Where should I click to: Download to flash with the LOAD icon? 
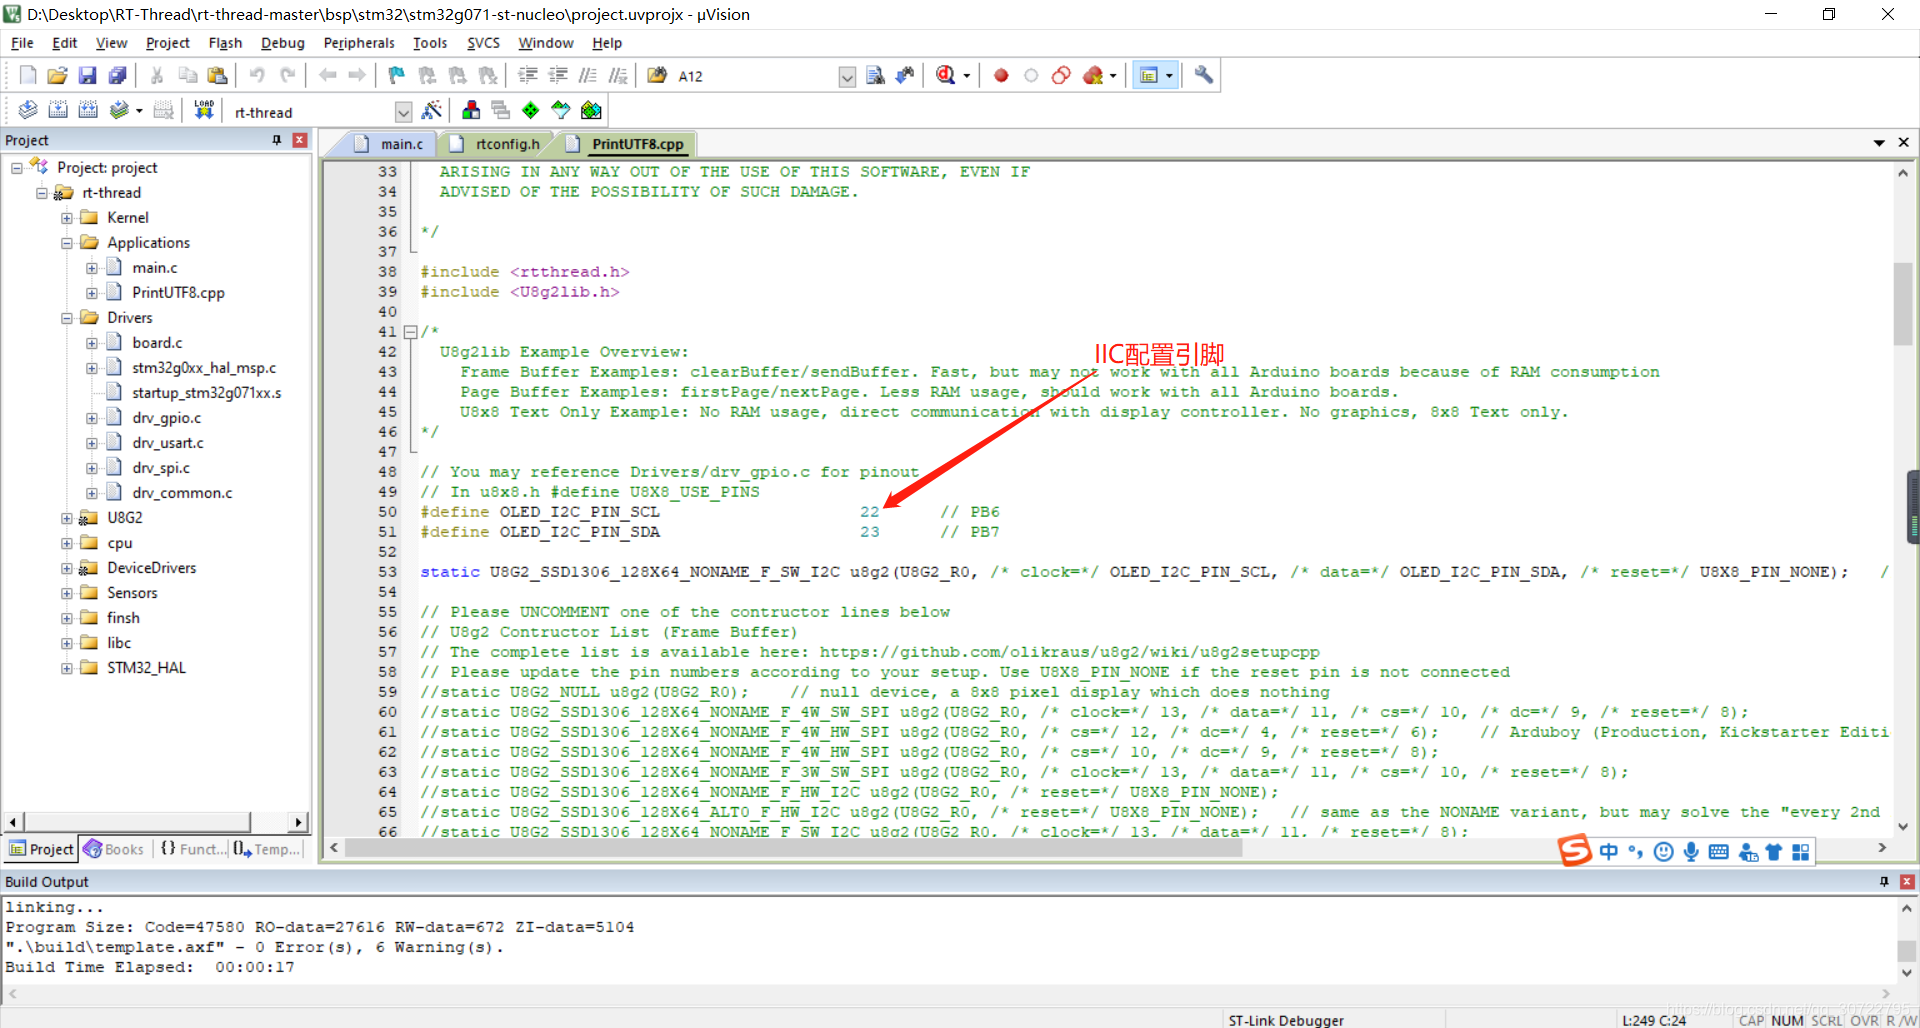click(x=204, y=110)
